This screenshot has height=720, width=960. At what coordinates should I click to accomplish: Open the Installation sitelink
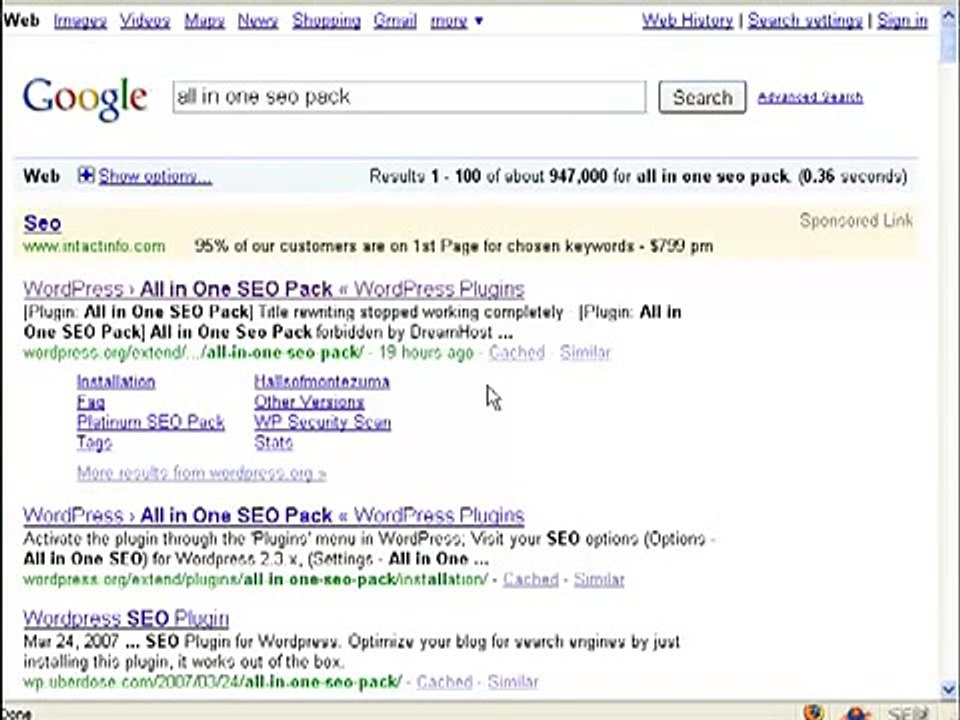click(116, 381)
